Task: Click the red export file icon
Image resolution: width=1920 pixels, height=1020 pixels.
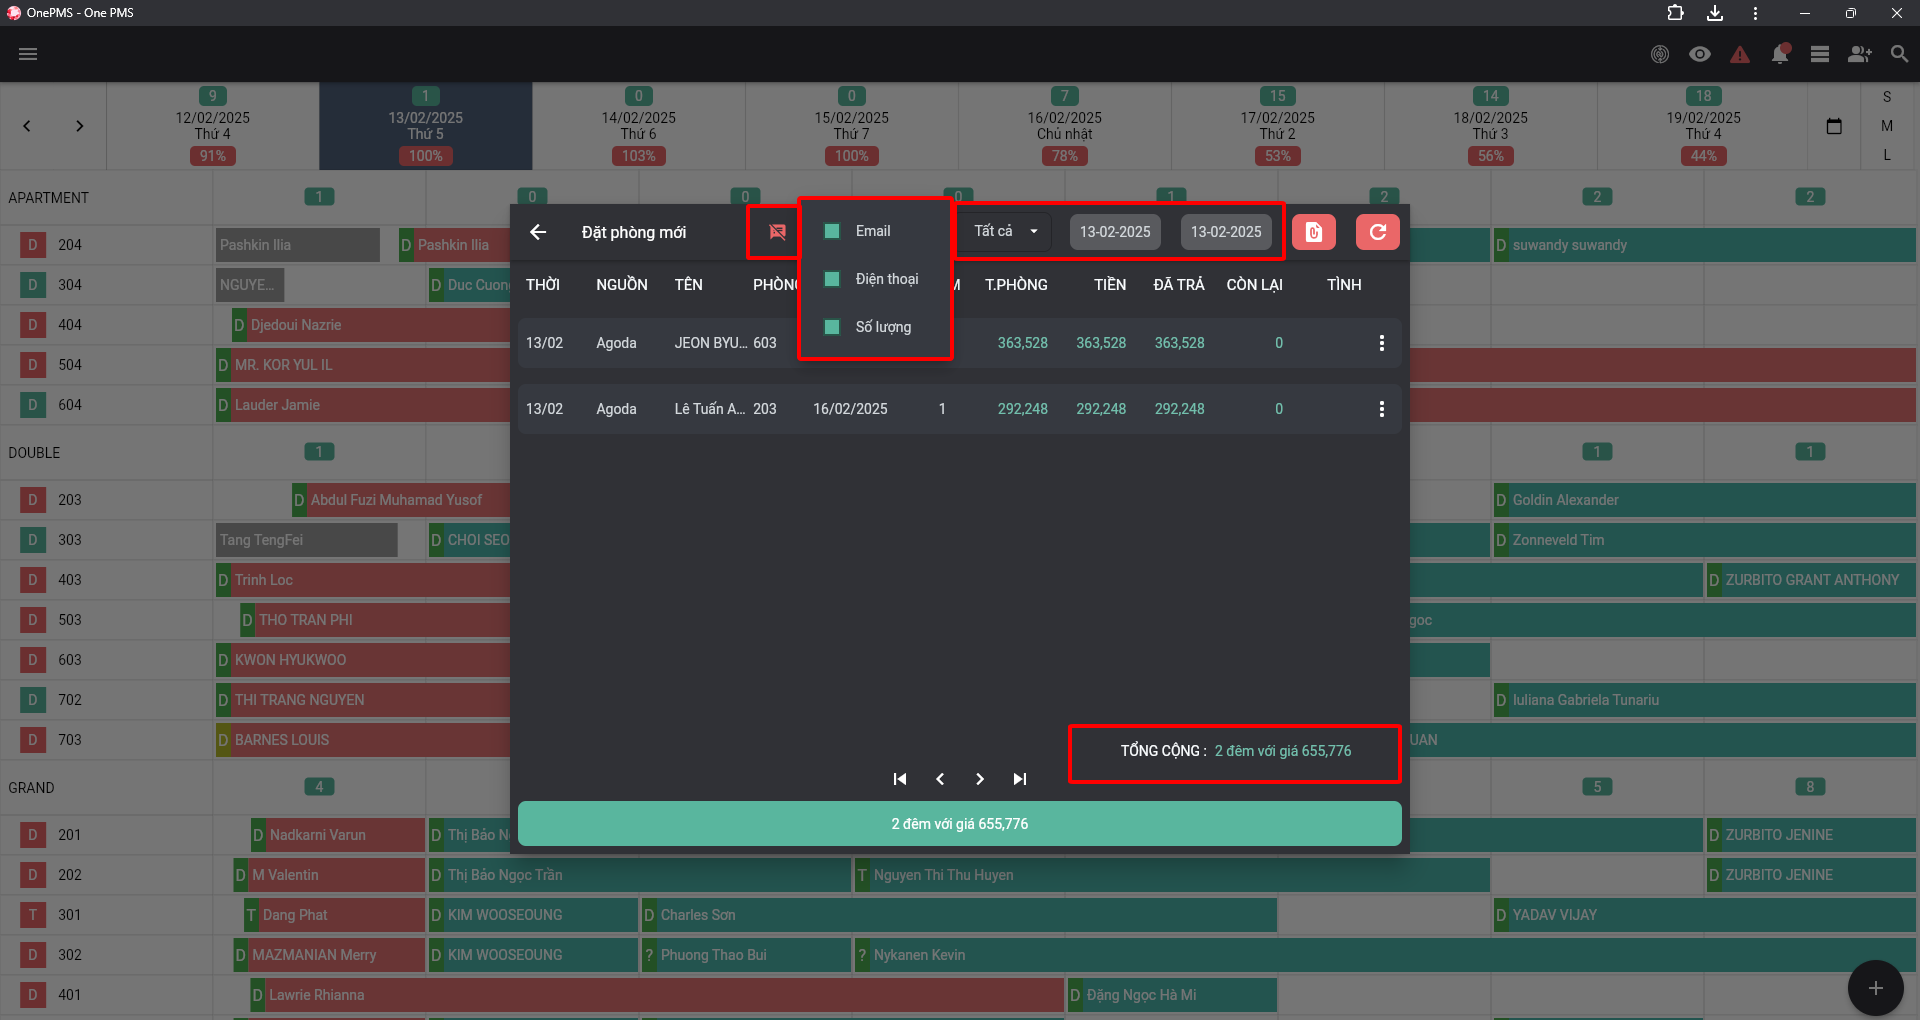Action: (1314, 232)
